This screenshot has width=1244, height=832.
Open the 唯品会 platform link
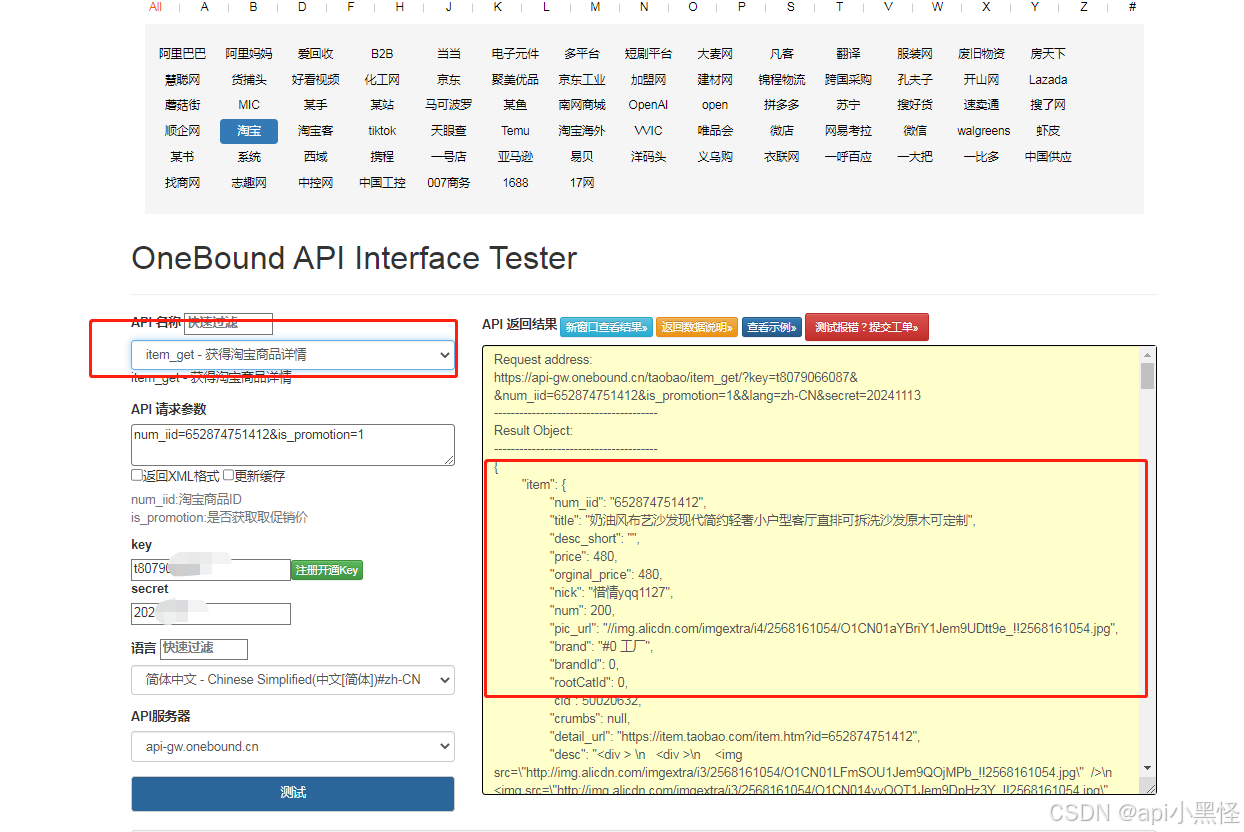[715, 131]
